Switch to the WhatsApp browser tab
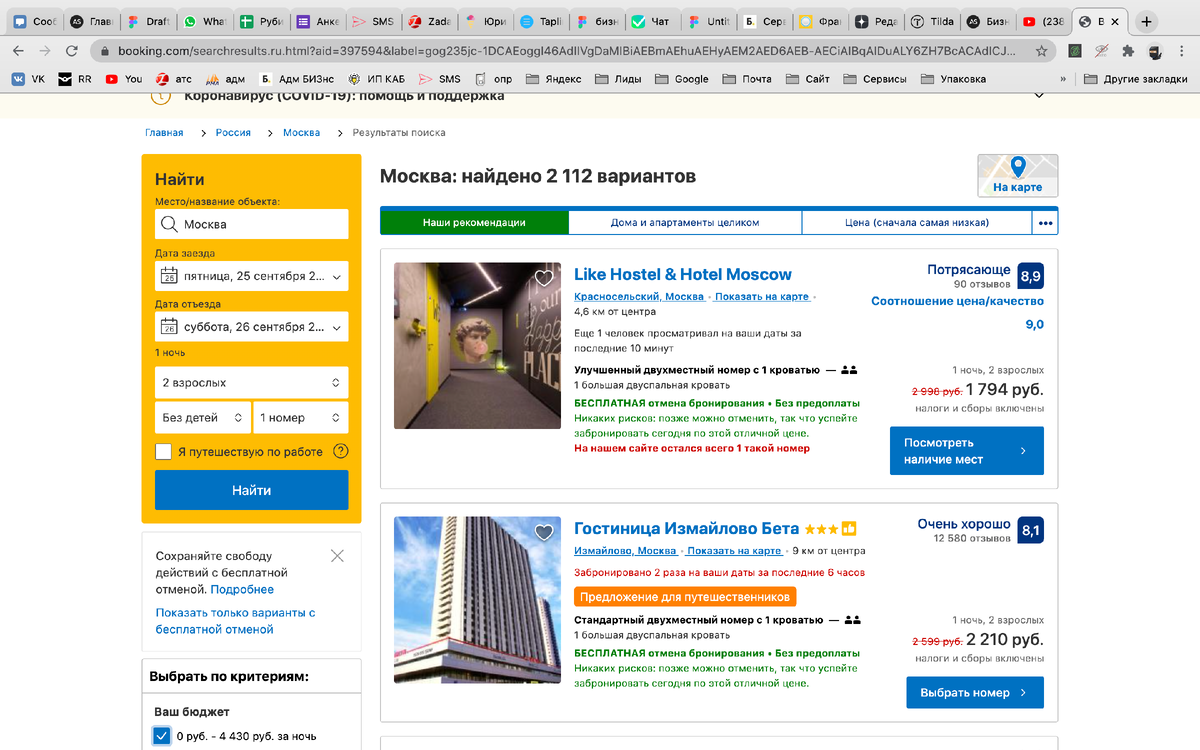Viewport: 1200px width, 750px height. click(x=205, y=21)
